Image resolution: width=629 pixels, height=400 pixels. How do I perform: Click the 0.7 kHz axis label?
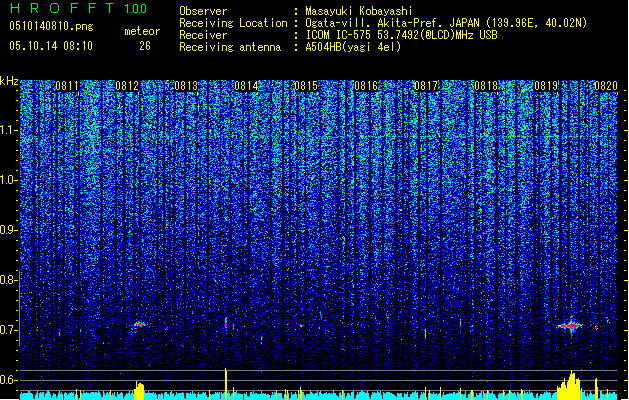[8, 330]
